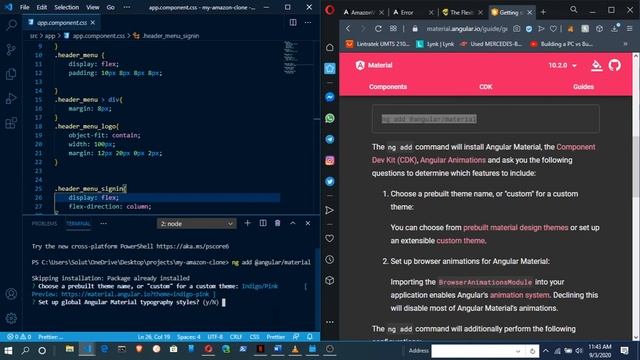Open the File menu in VS Code

tap(24, 7)
